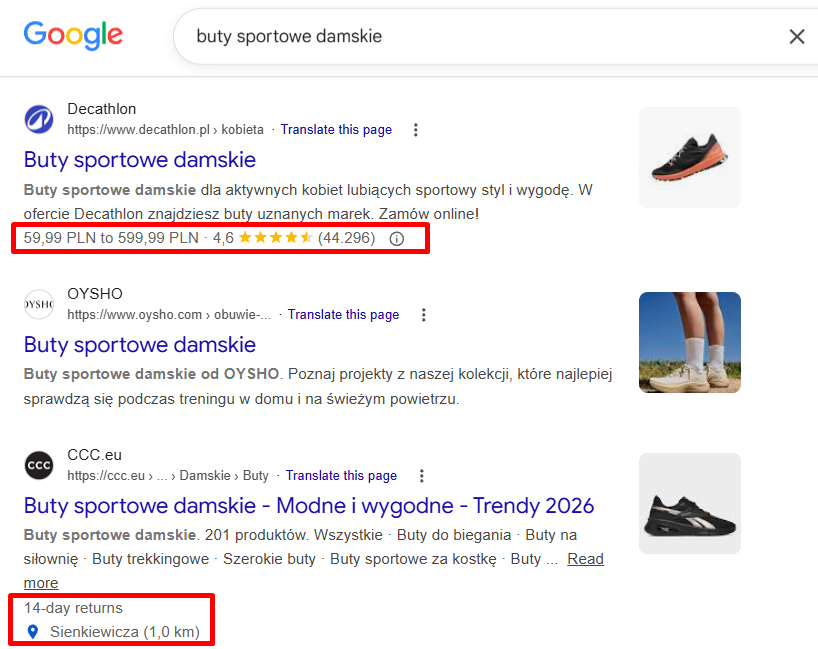Click the OYSHO URL 'https://www.oysho.com › obuwie-...'
The width and height of the screenshot is (818, 649).
point(169,315)
